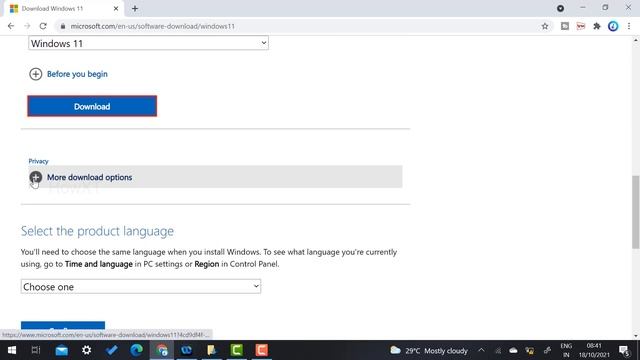Open a new browser tab
Viewport: 640px width, 360px height.
[135, 8]
